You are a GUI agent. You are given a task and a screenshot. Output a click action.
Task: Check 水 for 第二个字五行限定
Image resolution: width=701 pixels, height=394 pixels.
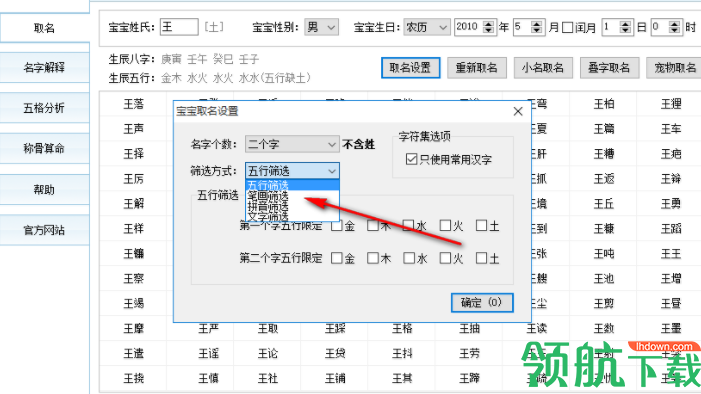(x=409, y=258)
